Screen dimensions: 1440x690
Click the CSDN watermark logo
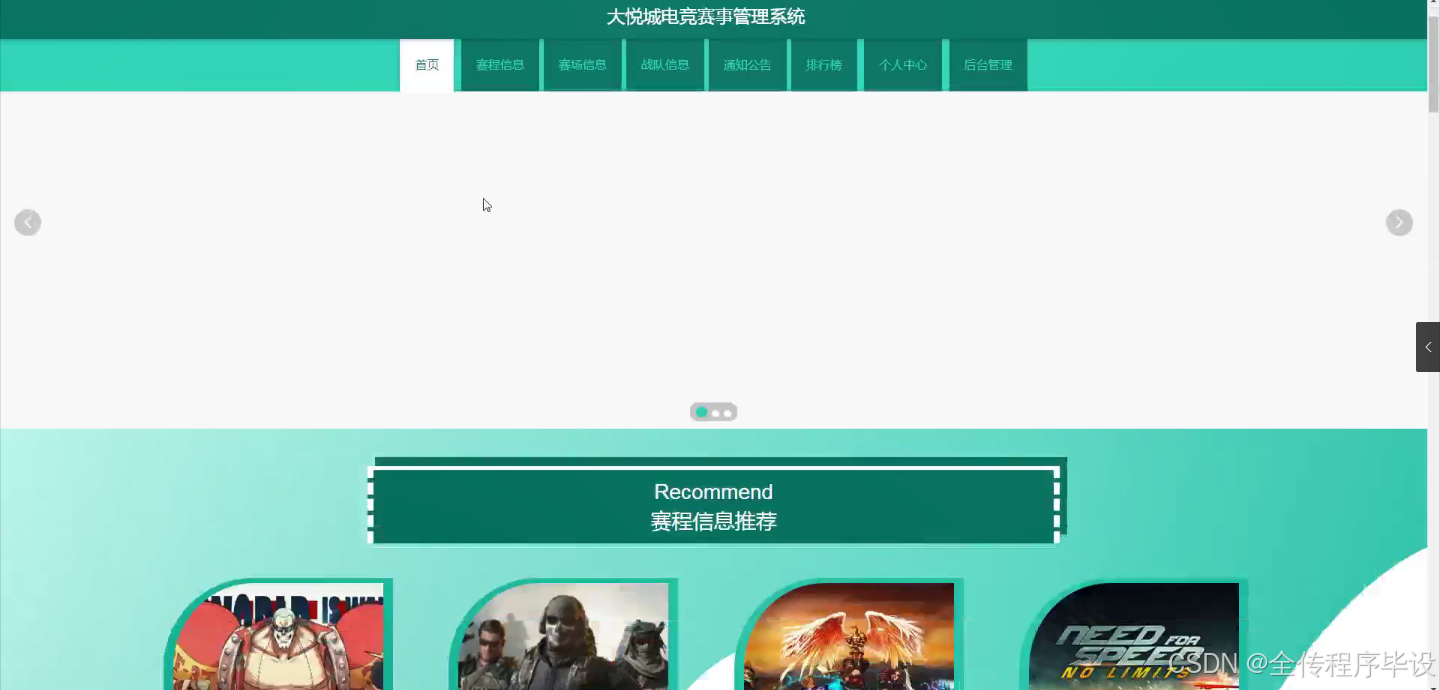[1200, 662]
